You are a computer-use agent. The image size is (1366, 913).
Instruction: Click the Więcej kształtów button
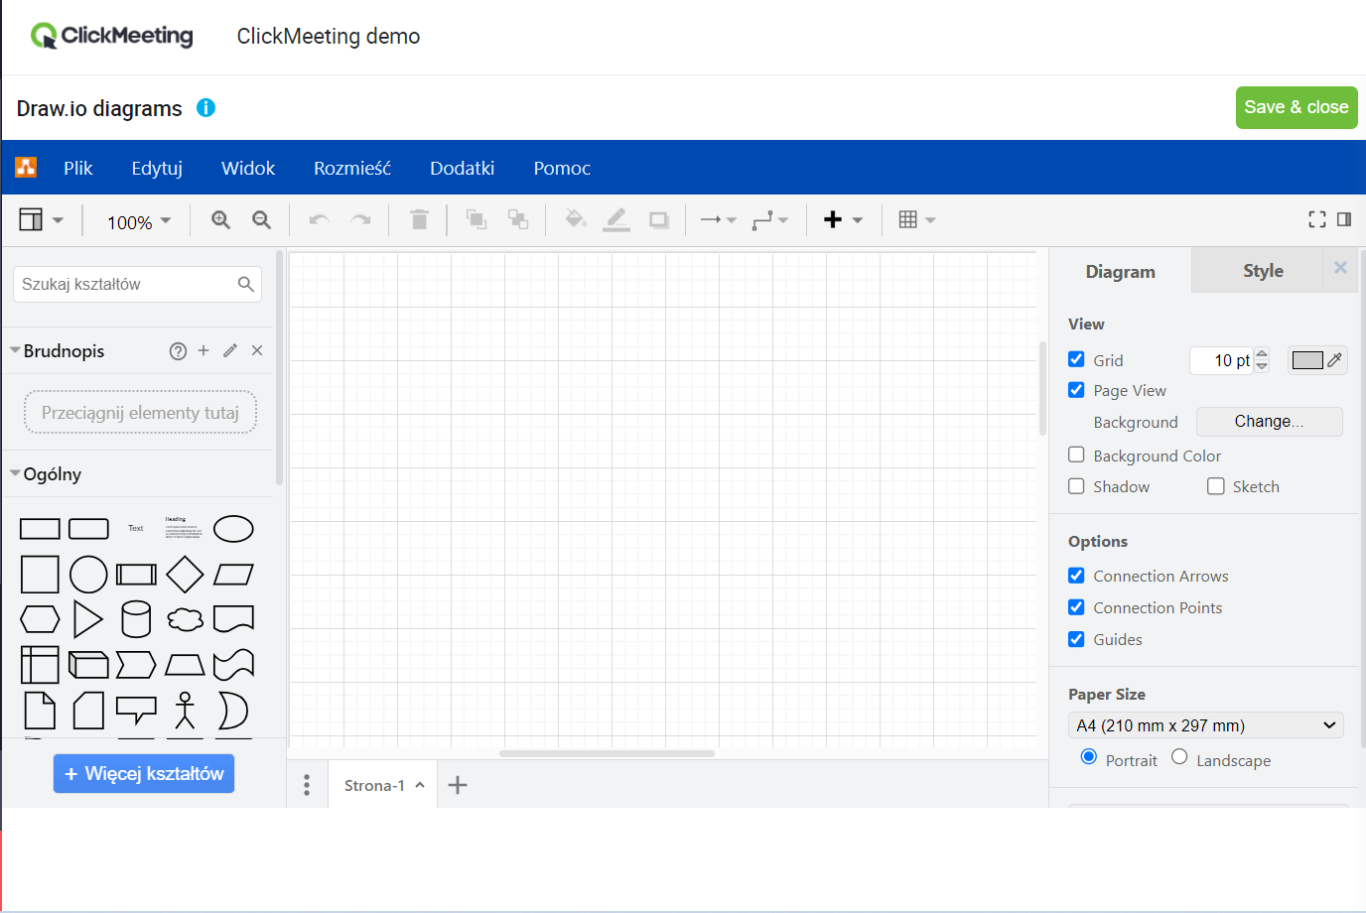coord(143,773)
